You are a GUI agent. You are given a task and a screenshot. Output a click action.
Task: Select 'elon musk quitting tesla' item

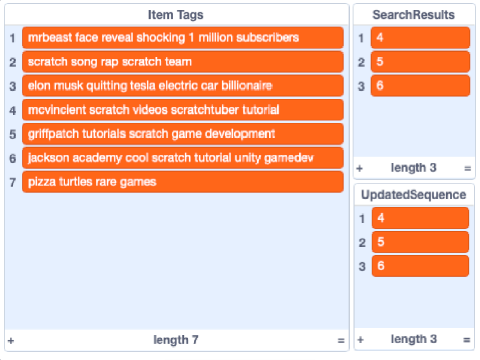click(x=183, y=86)
